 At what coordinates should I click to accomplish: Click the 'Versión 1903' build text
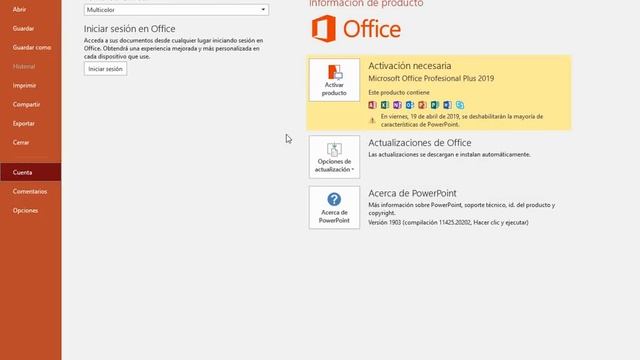[x=448, y=222]
